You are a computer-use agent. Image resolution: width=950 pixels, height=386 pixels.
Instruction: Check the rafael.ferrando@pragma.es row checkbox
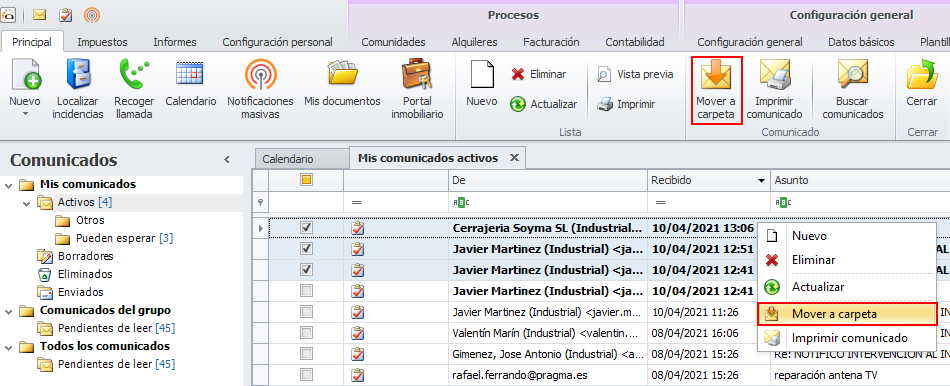click(307, 374)
